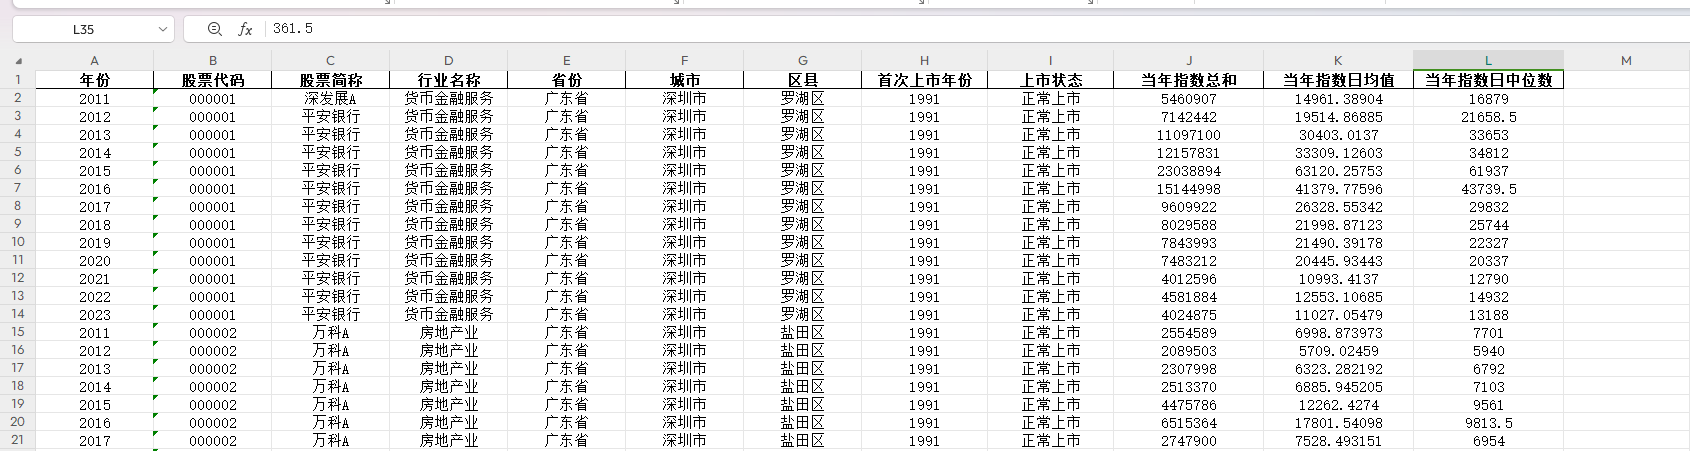The image size is (1690, 451).
Task: Click the cell with value 6885.945205
Action: pos(1339,387)
